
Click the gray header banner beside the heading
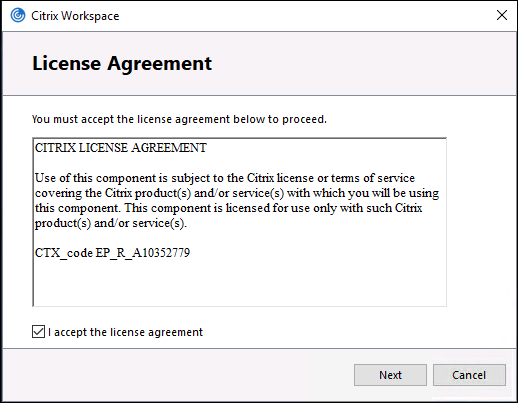[x=363, y=63]
